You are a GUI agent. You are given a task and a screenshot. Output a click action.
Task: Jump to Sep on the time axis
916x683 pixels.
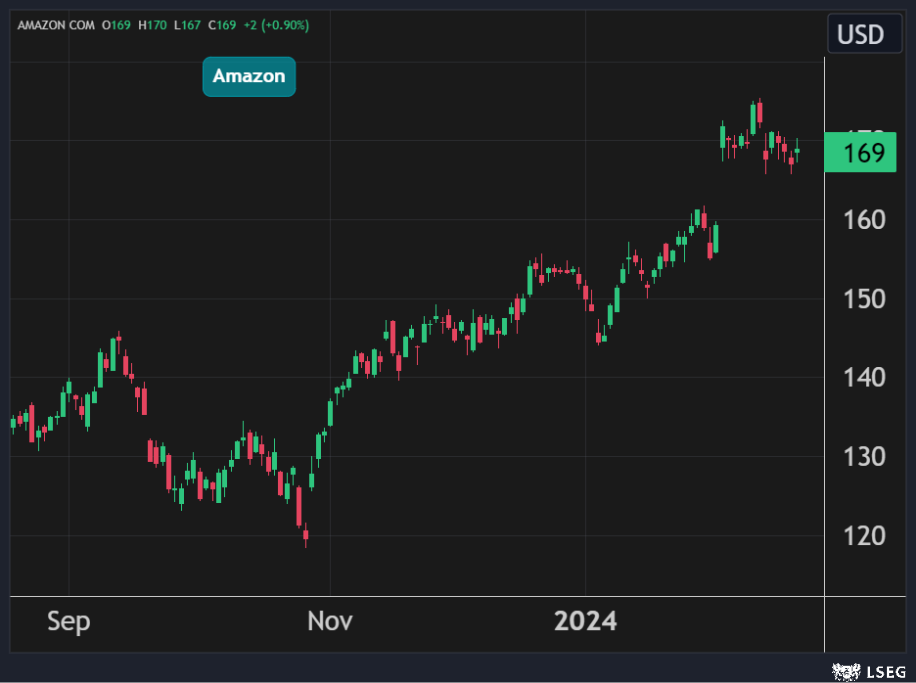tap(68, 621)
